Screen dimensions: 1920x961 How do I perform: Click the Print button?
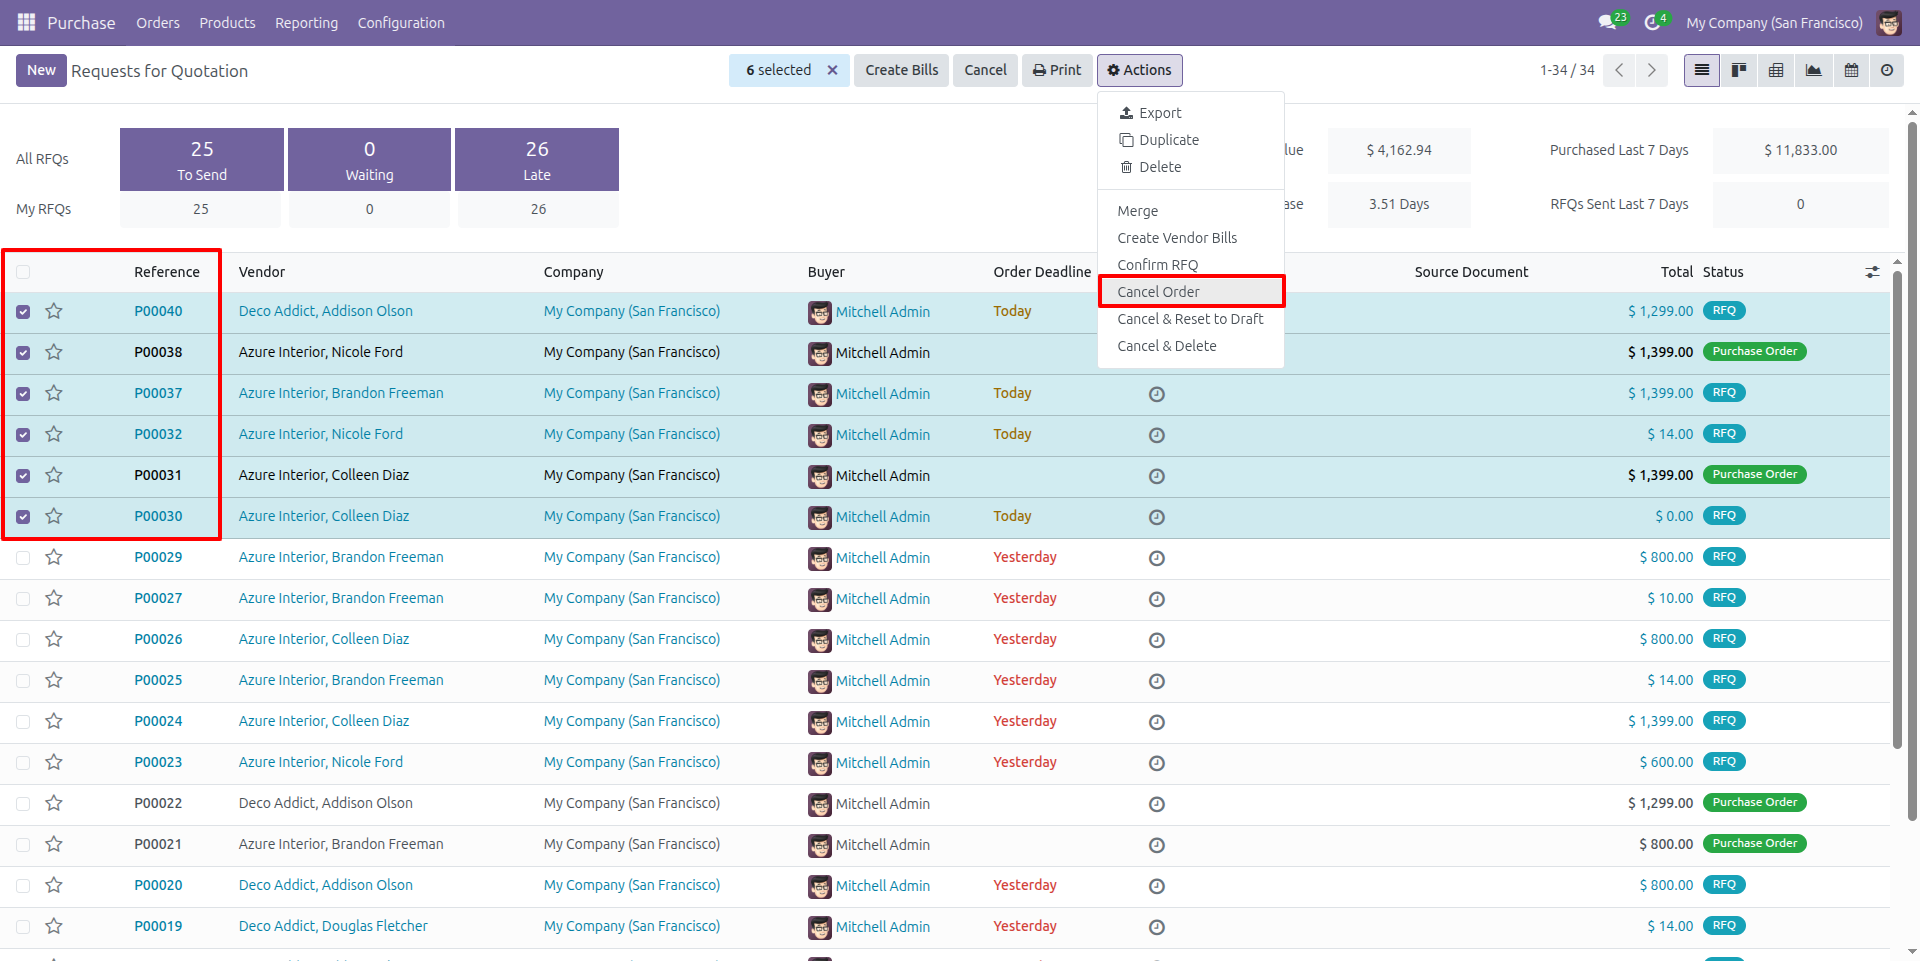1057,70
